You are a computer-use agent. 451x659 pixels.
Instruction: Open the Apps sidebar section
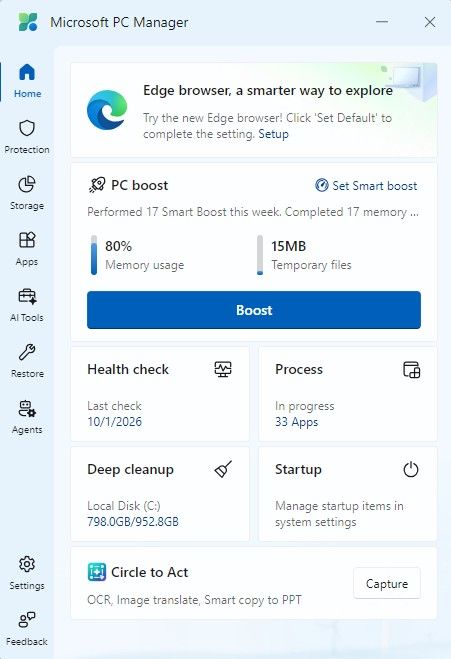pos(27,249)
